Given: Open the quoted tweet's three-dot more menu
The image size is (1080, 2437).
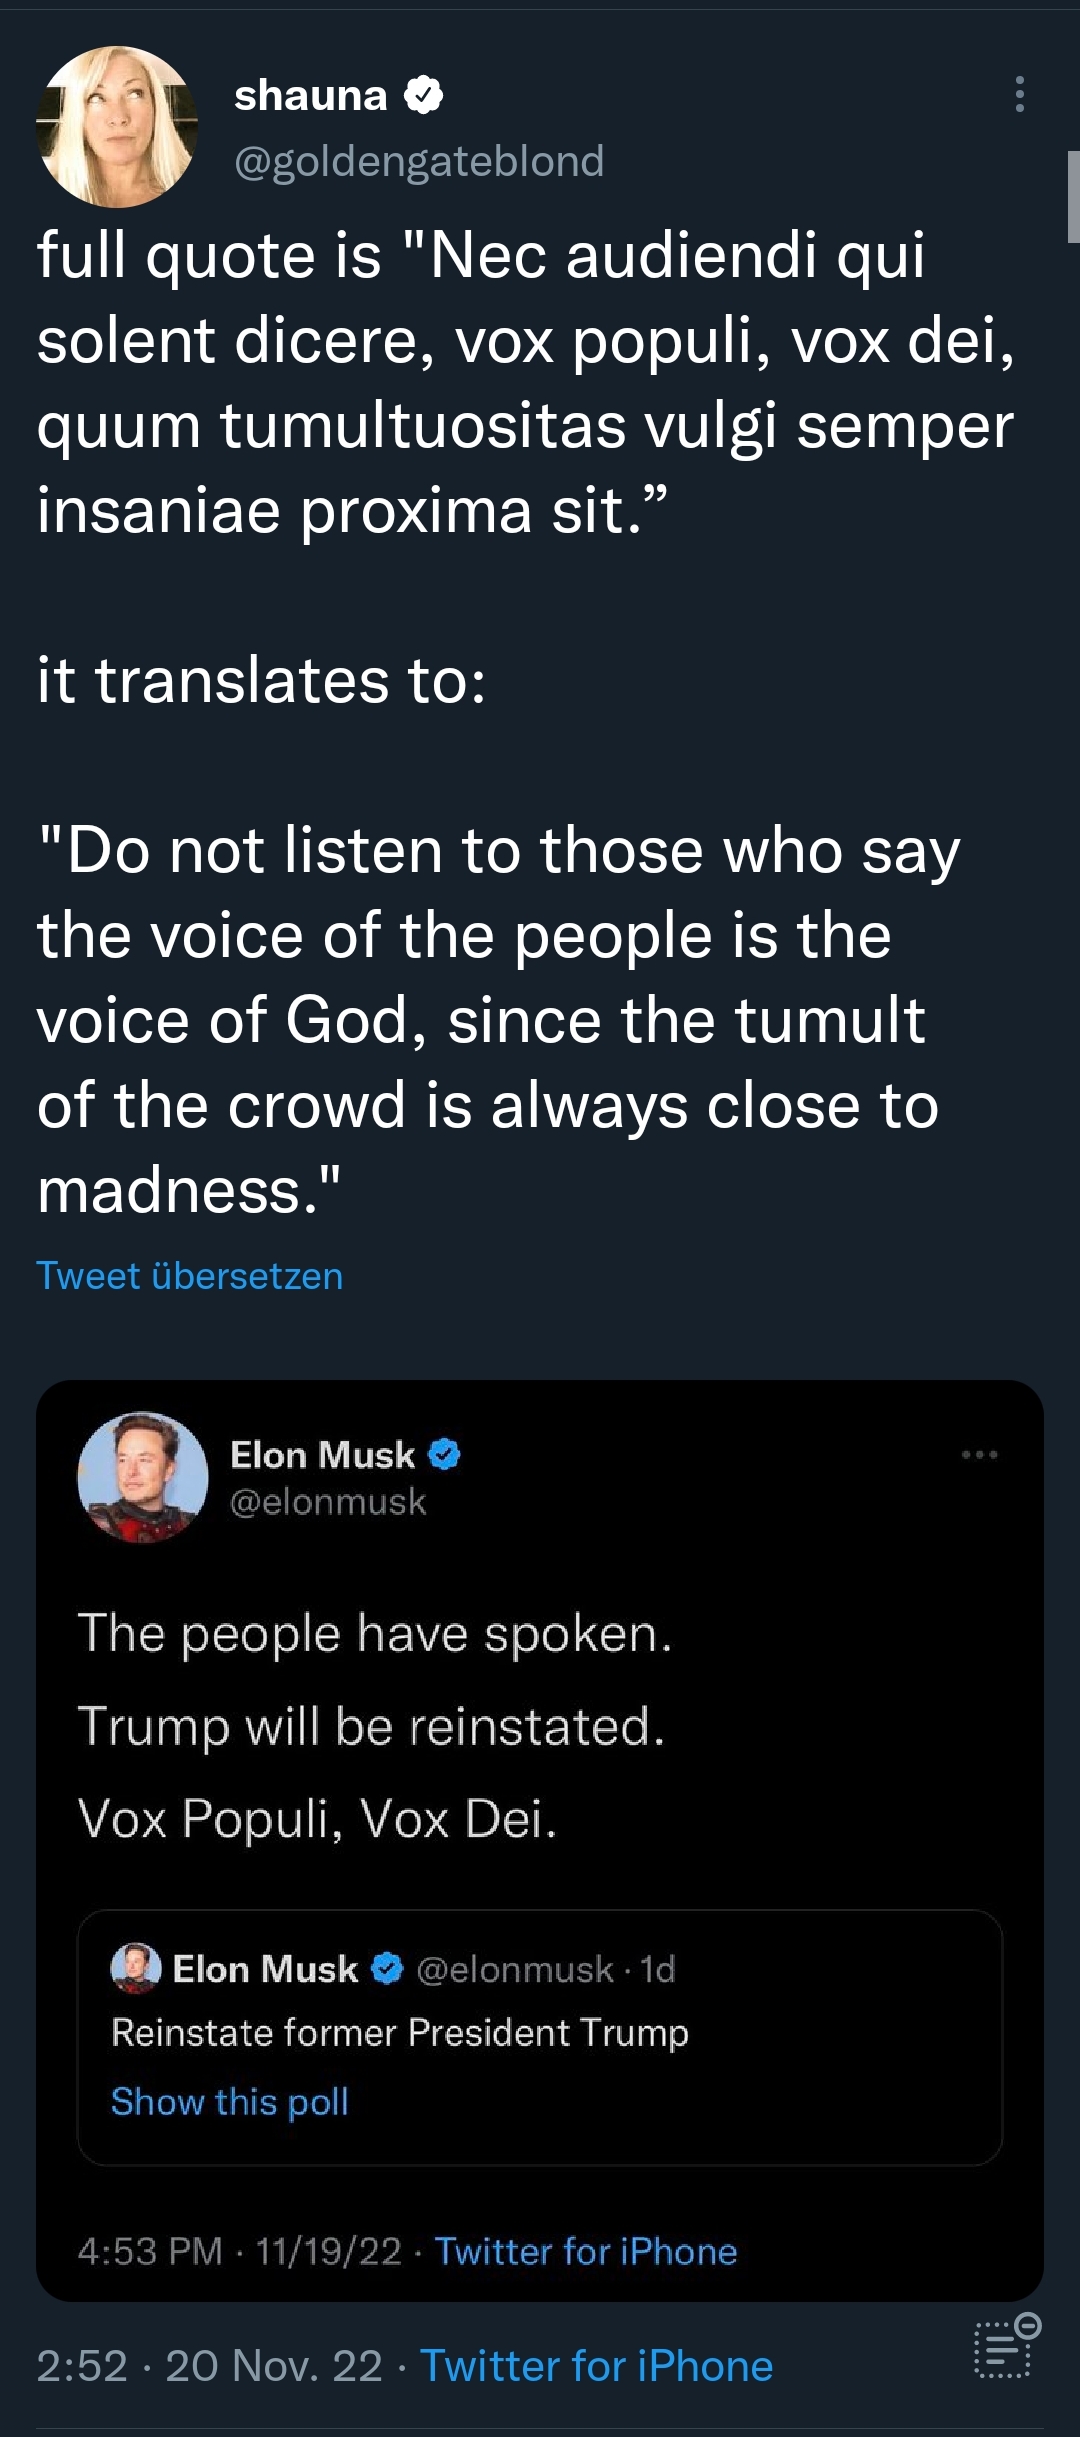Looking at the screenshot, I should [x=979, y=1455].
